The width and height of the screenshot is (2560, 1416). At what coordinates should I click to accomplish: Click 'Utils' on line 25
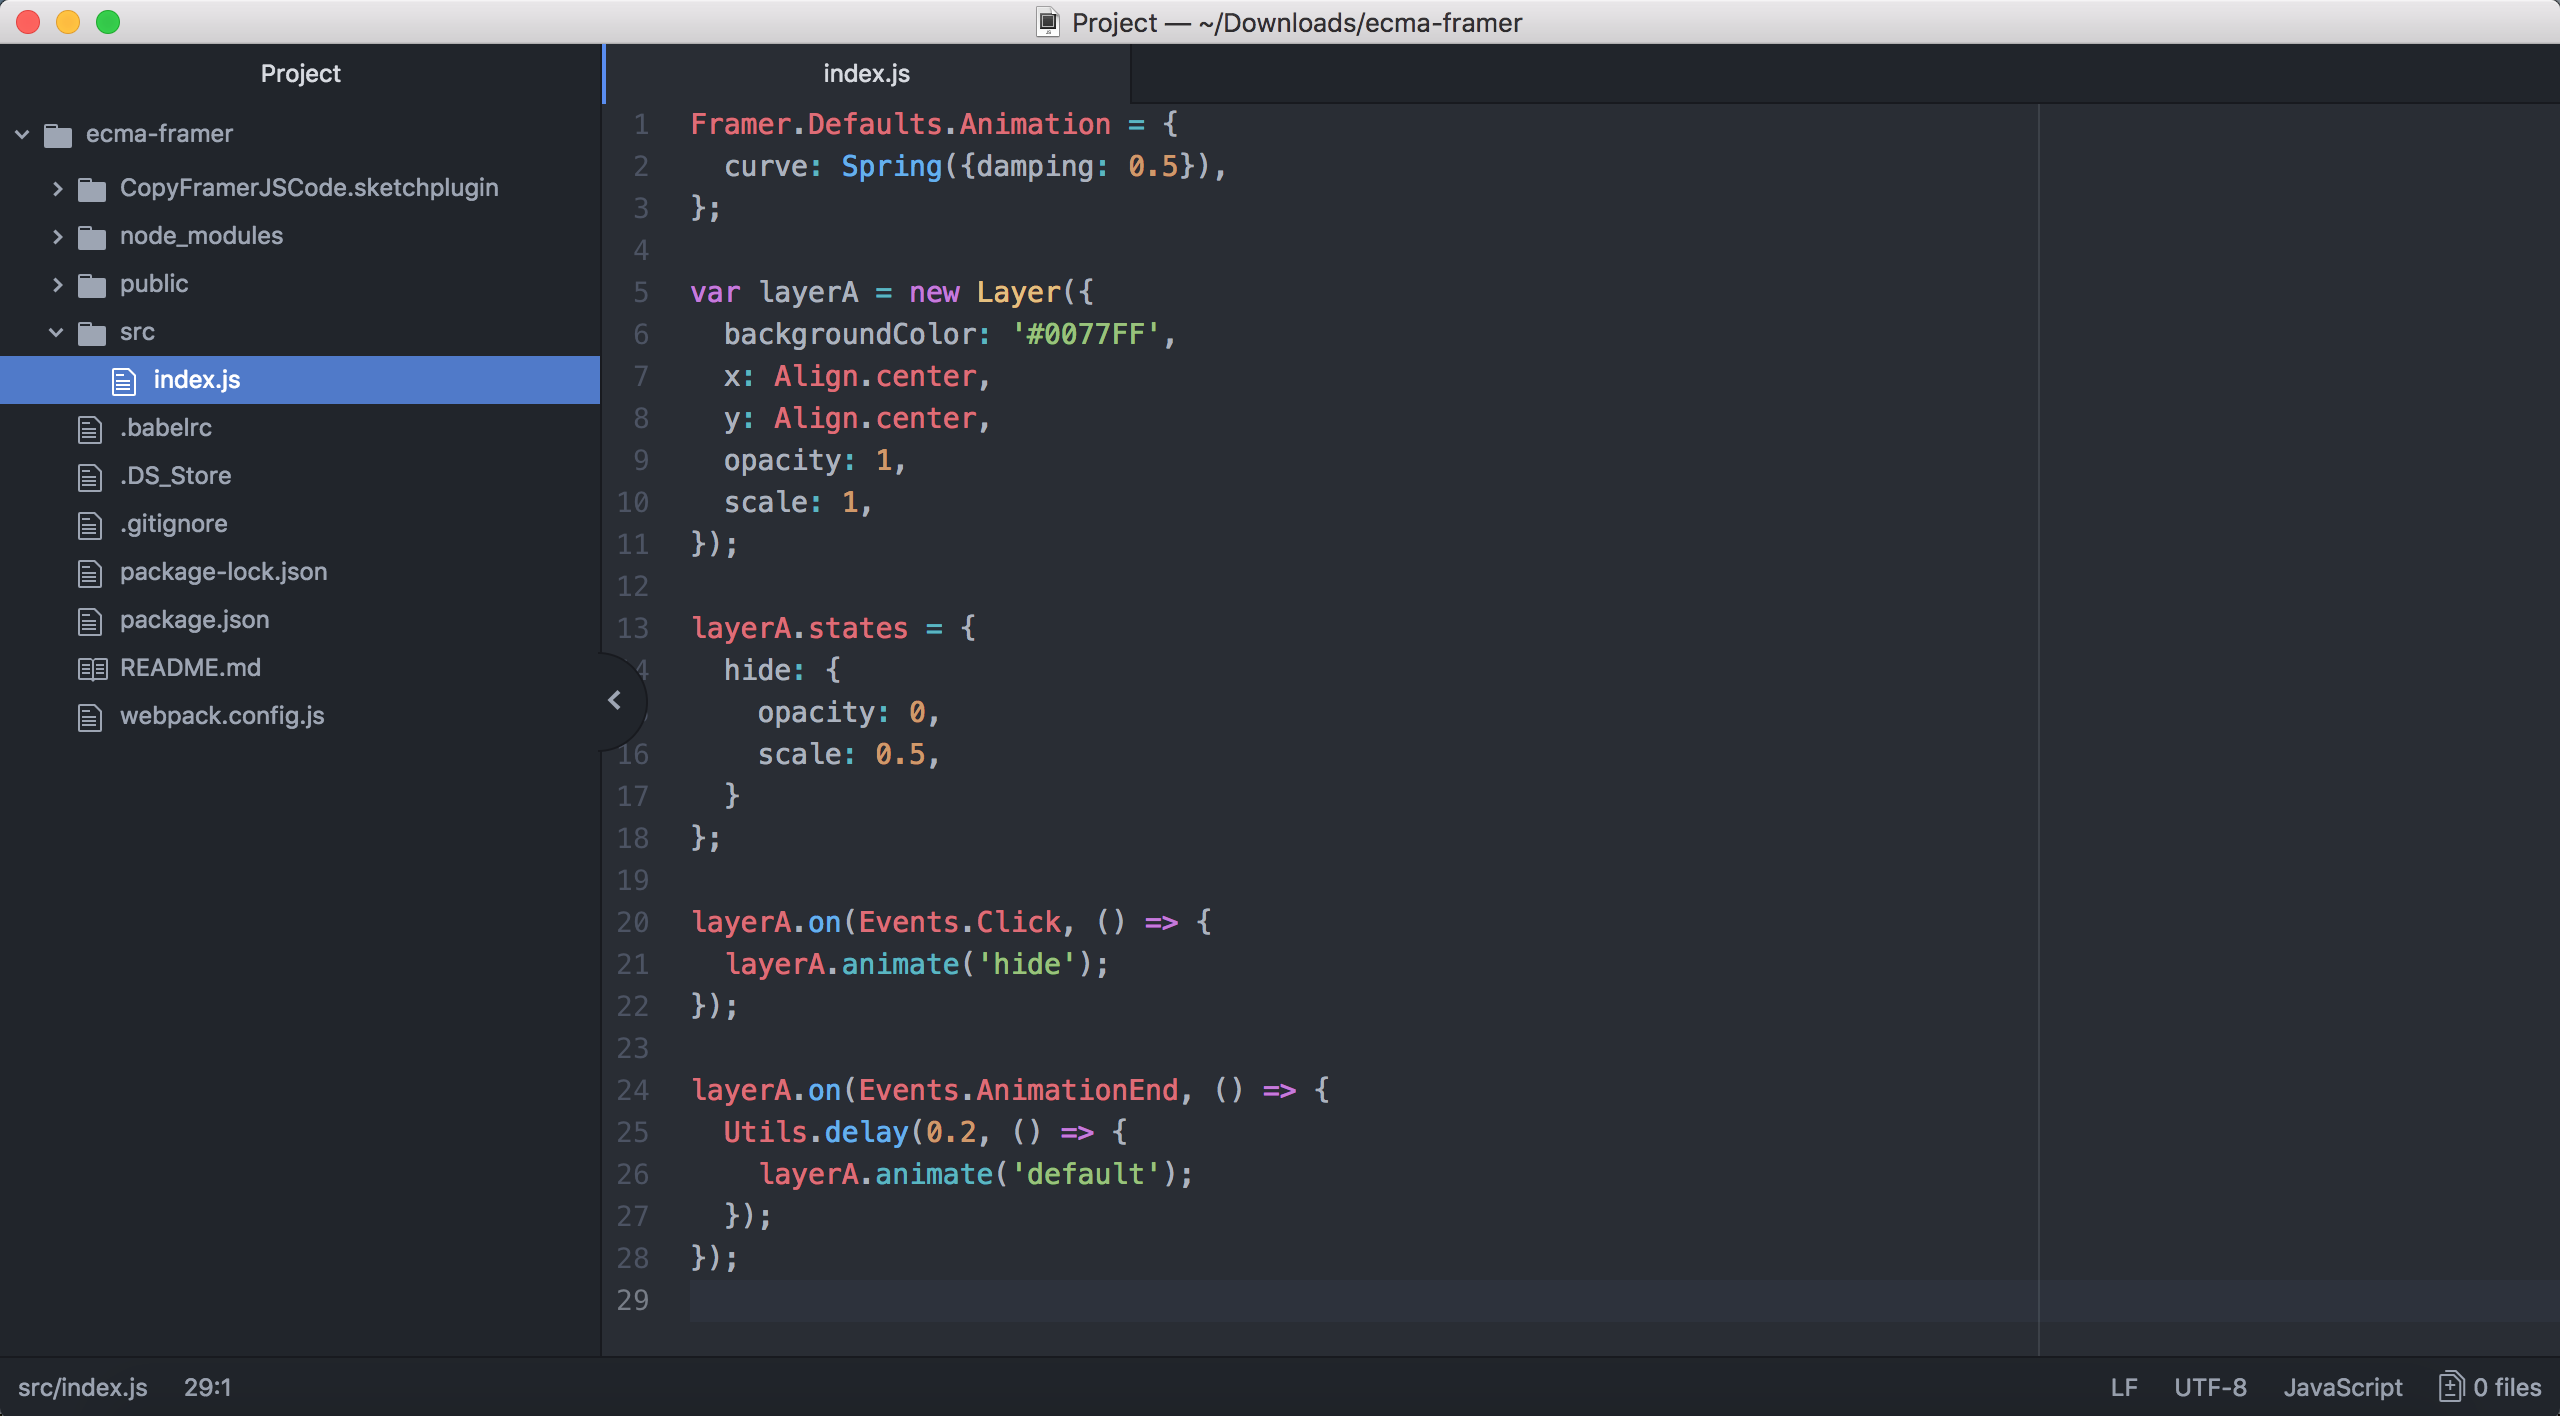[765, 1132]
